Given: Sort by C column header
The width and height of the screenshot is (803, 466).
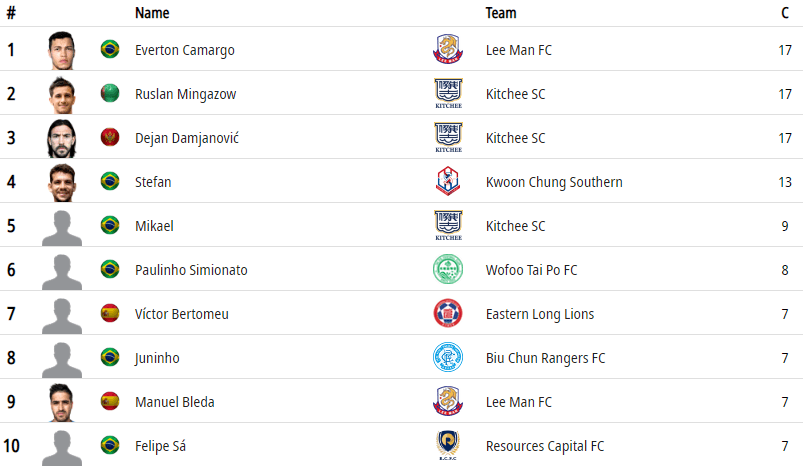Looking at the screenshot, I should click(785, 13).
